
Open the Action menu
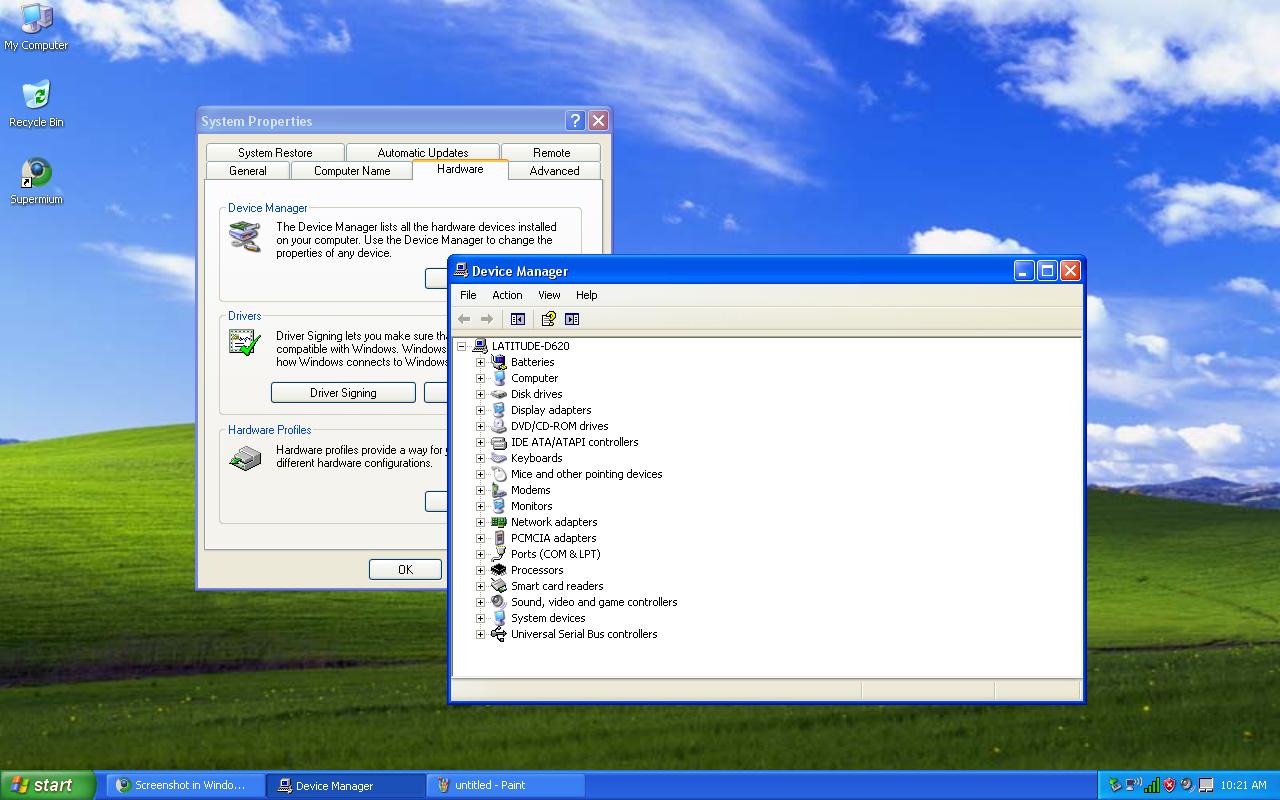(x=507, y=295)
